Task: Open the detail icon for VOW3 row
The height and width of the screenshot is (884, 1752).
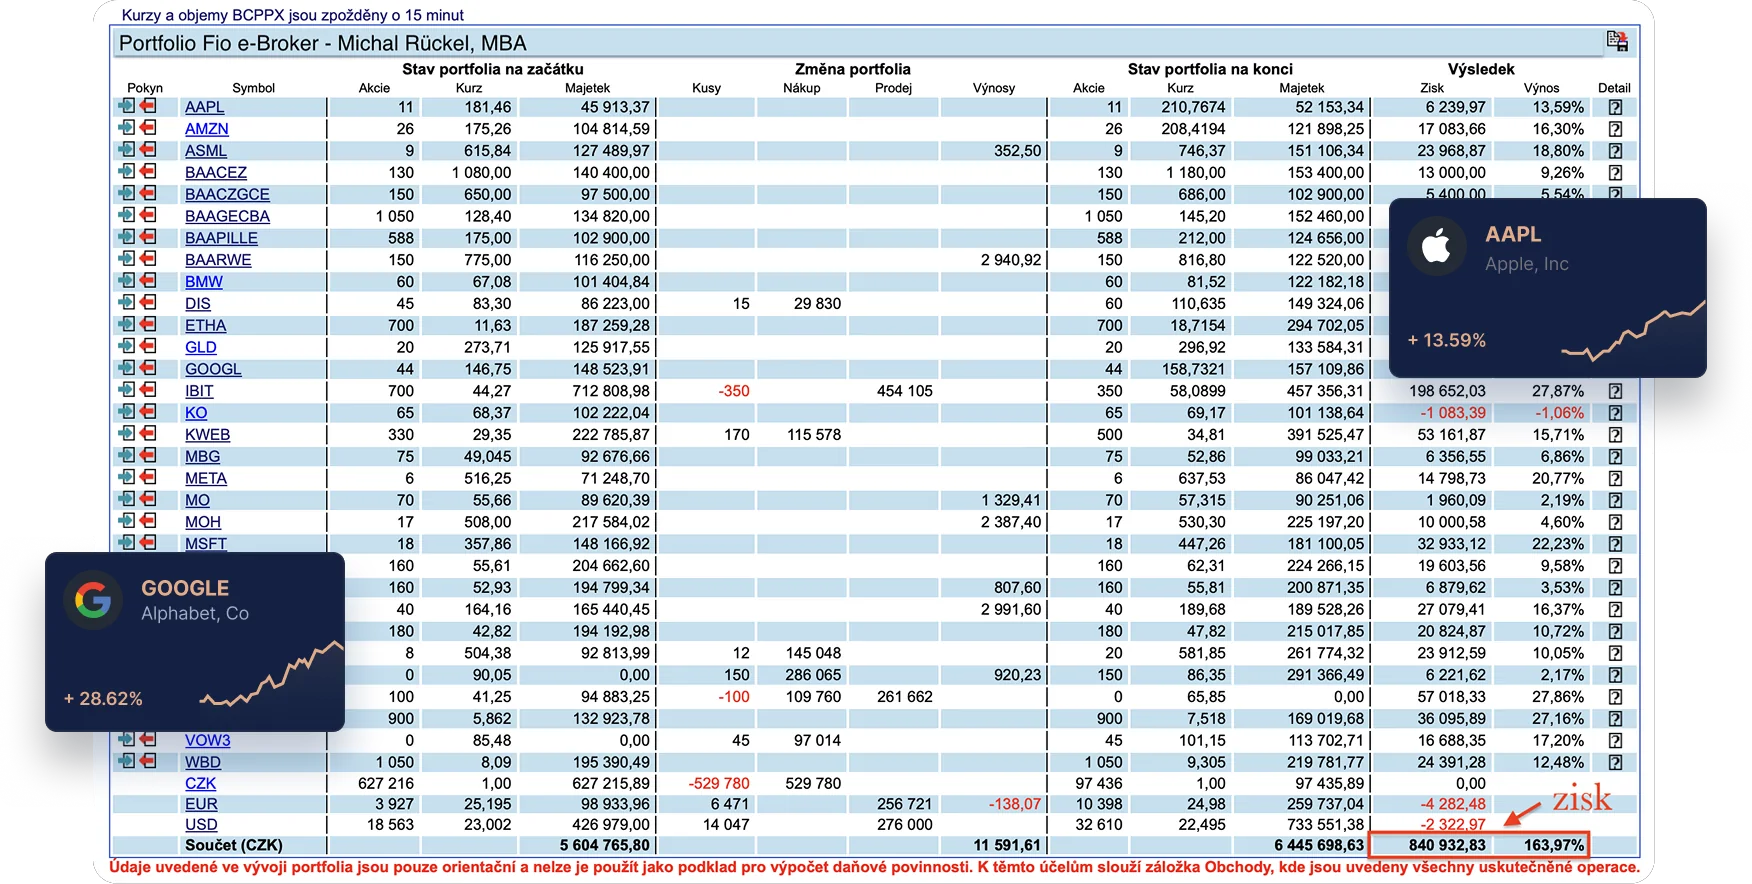Action: click(x=1615, y=740)
